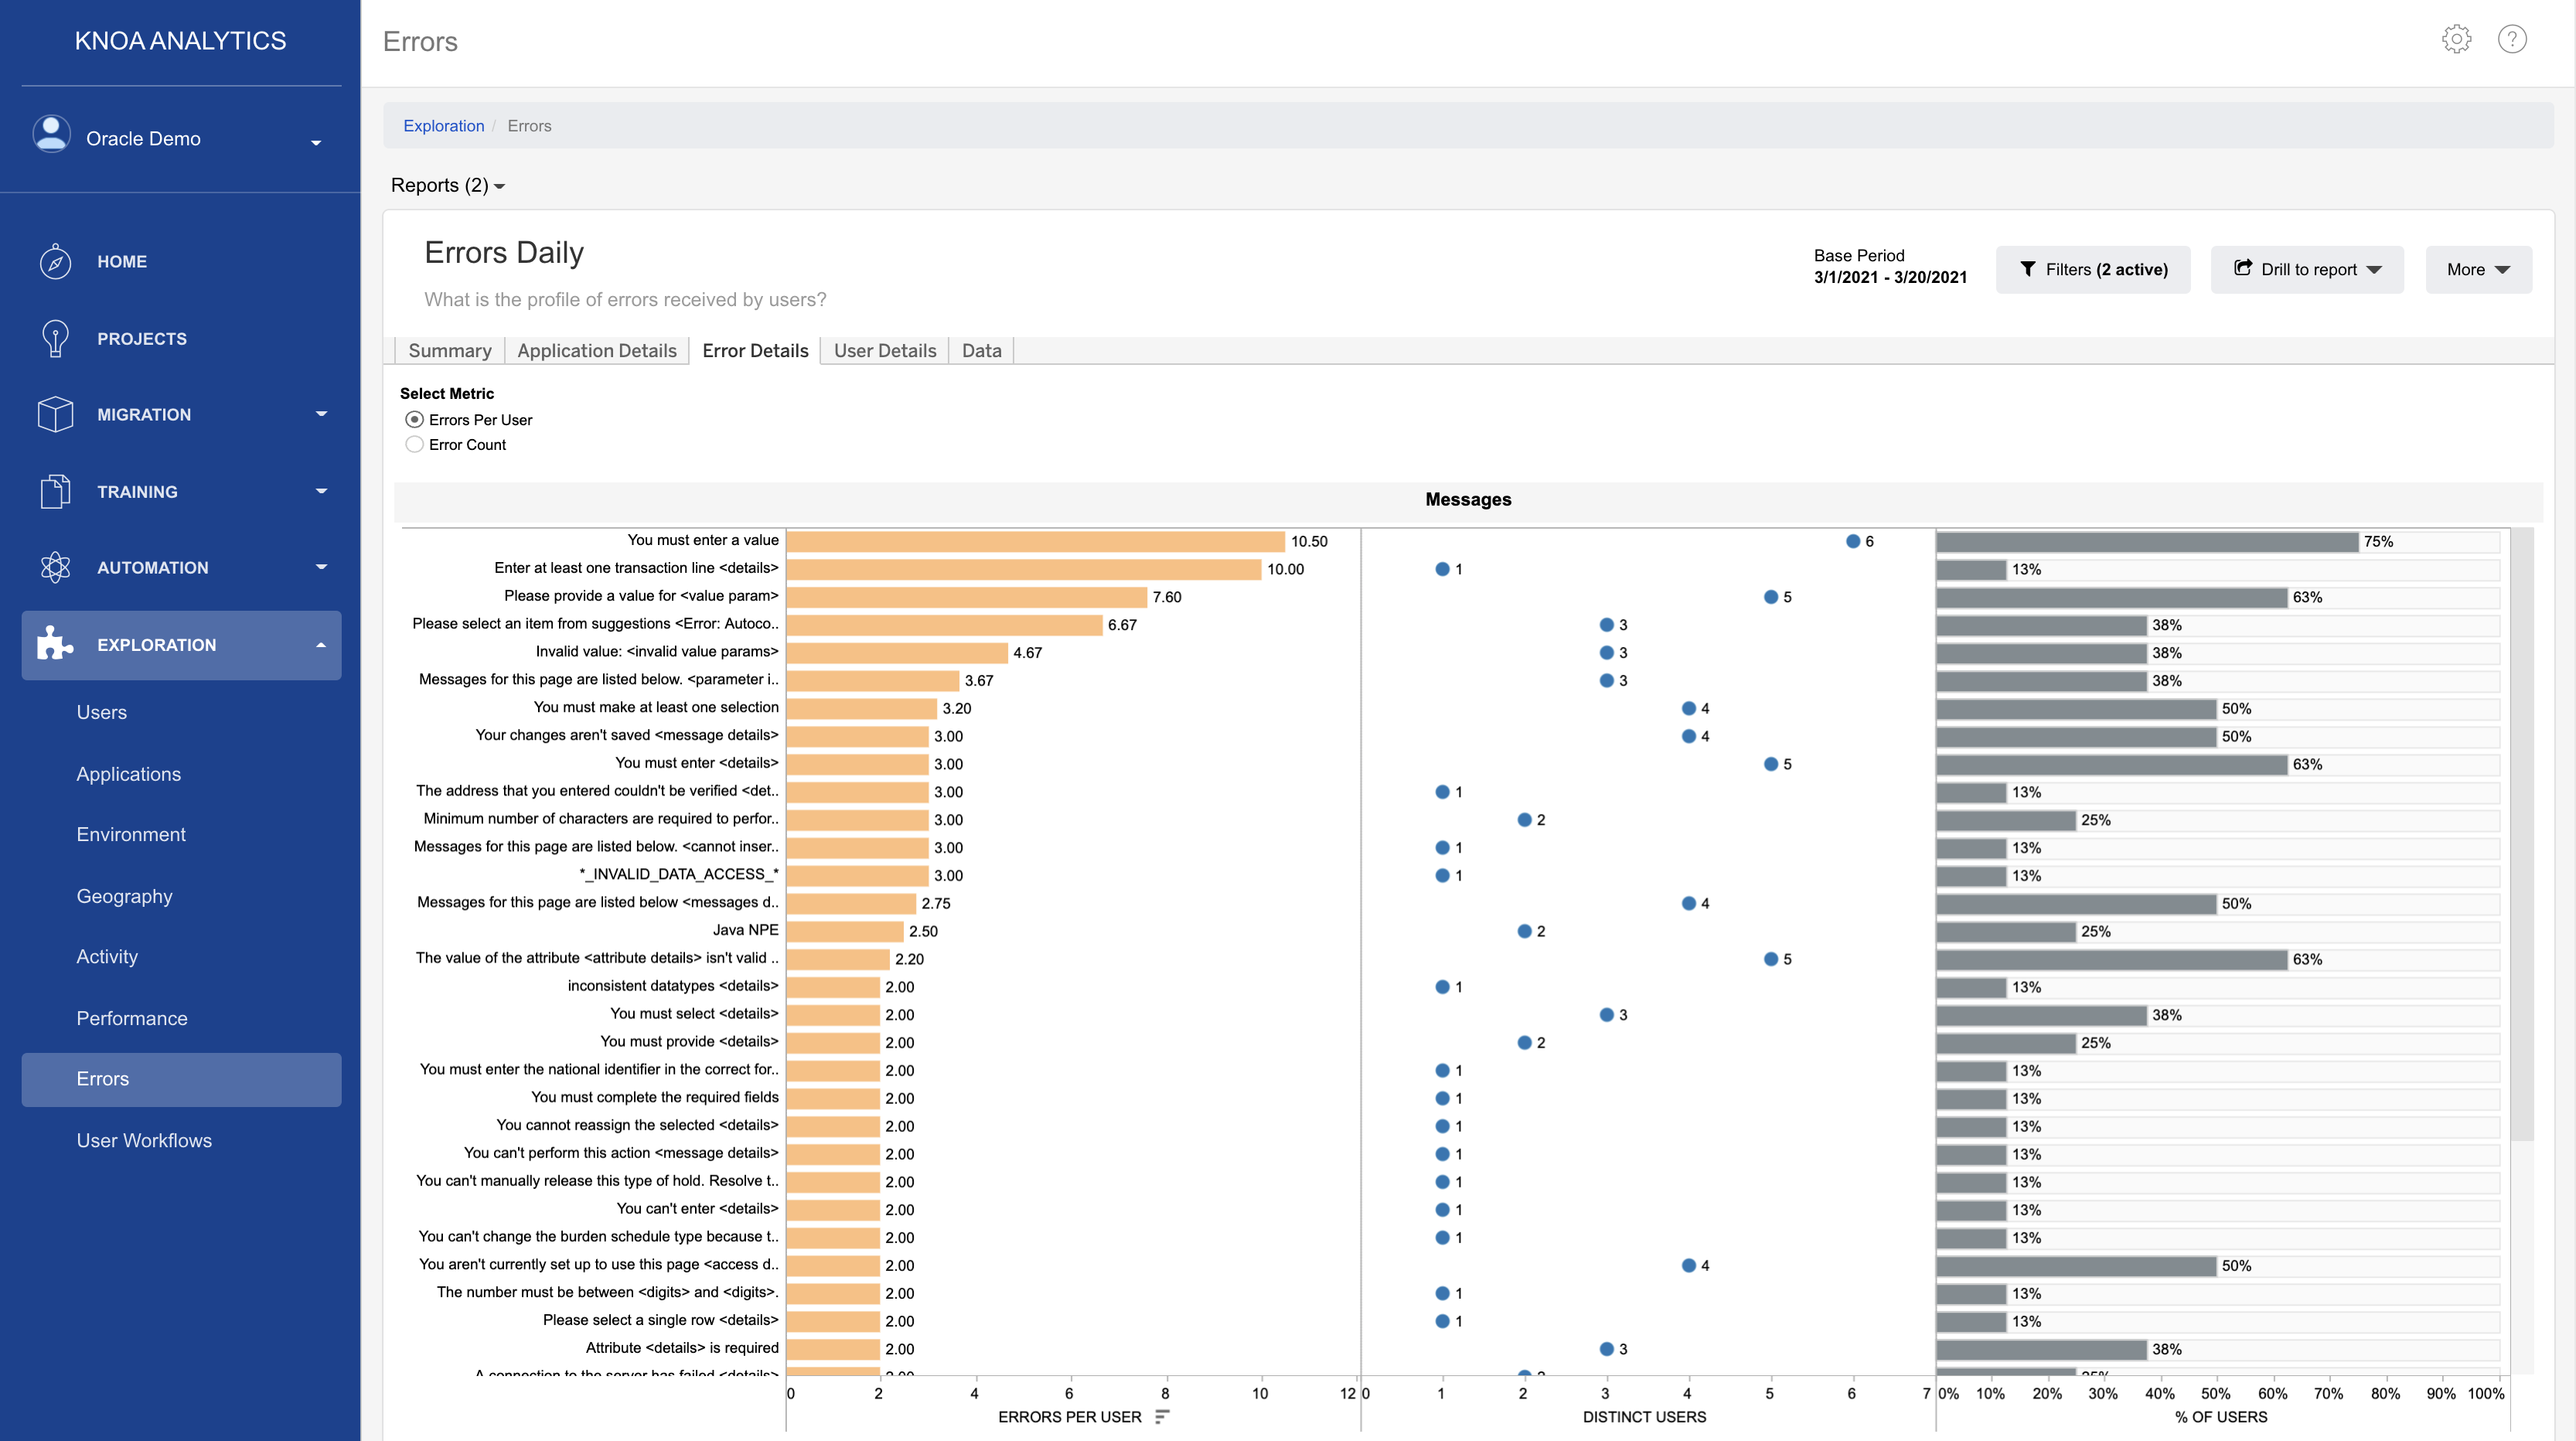Click the Exploration breadcrumb link
The image size is (2576, 1441).
443,126
